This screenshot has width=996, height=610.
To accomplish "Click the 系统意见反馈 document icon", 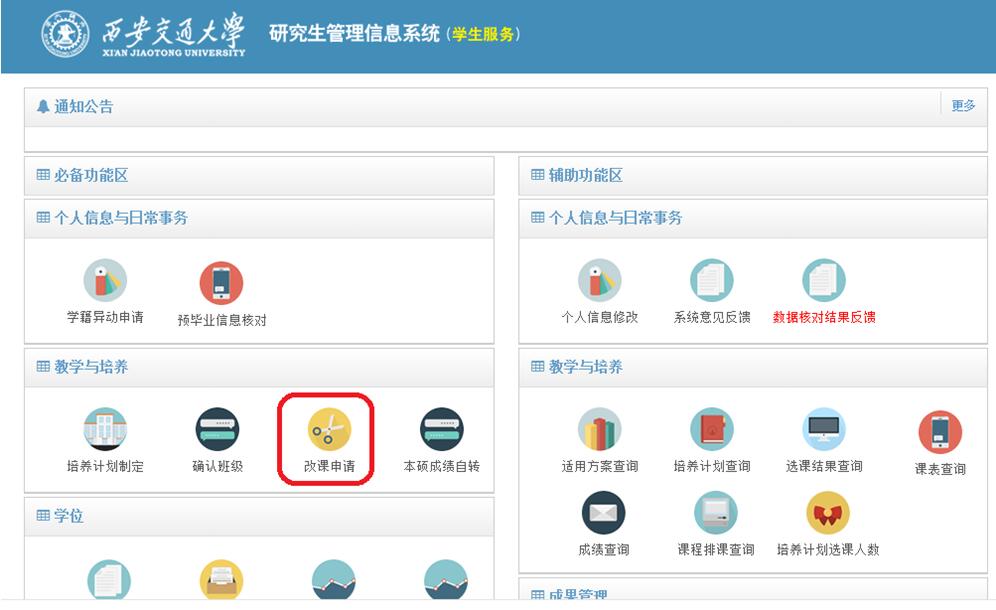I will [711, 281].
